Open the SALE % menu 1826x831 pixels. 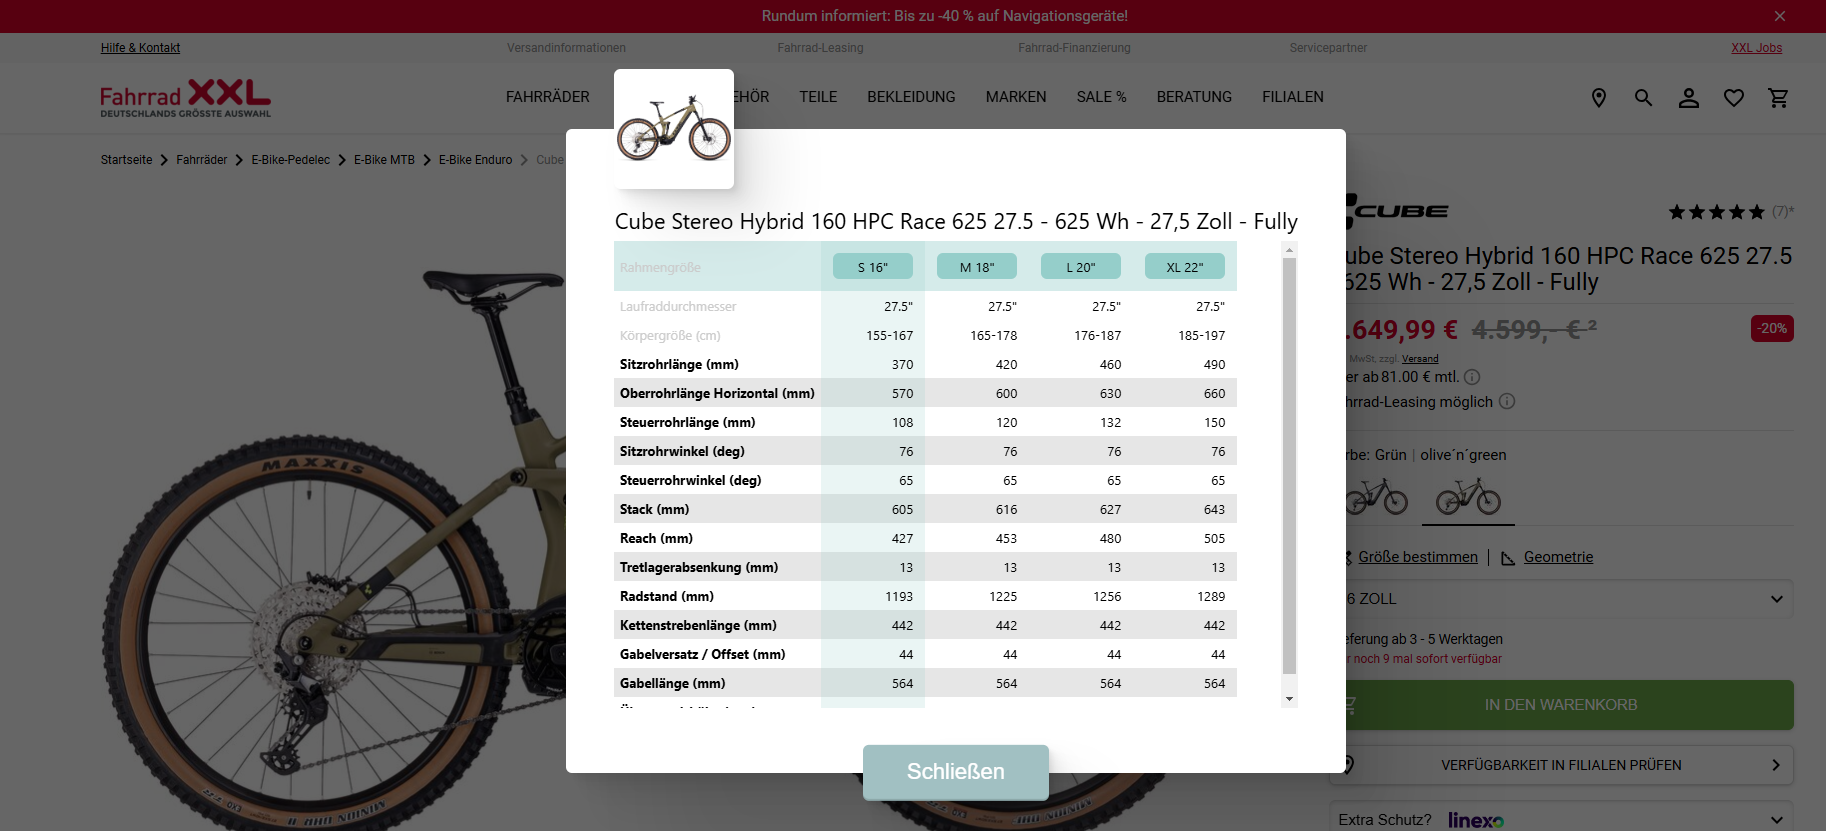pyautogui.click(x=1101, y=97)
